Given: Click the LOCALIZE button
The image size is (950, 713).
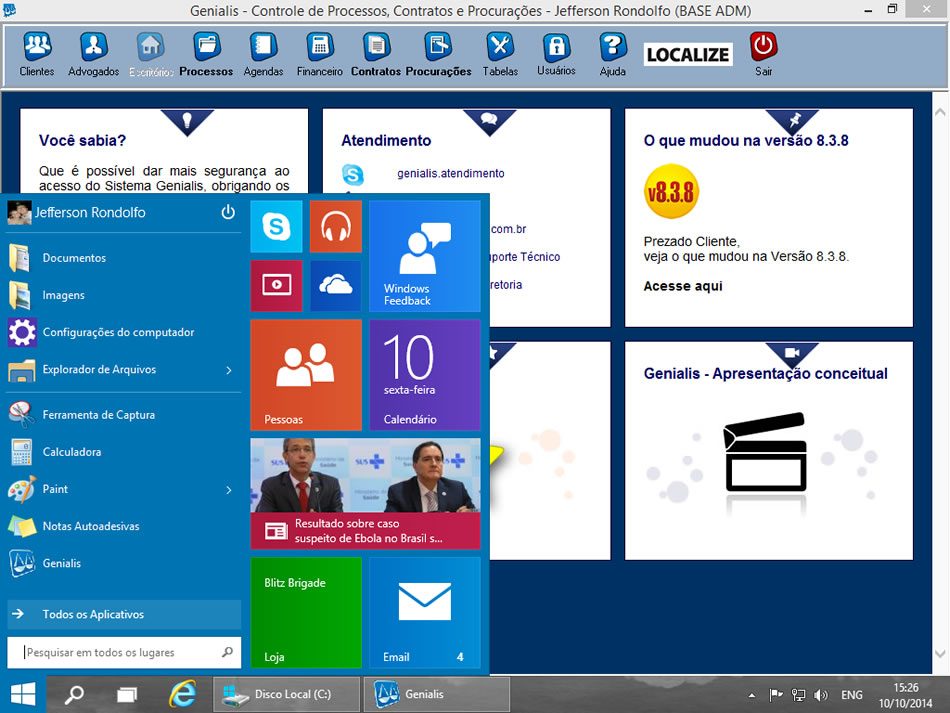Looking at the screenshot, I should click(688, 55).
